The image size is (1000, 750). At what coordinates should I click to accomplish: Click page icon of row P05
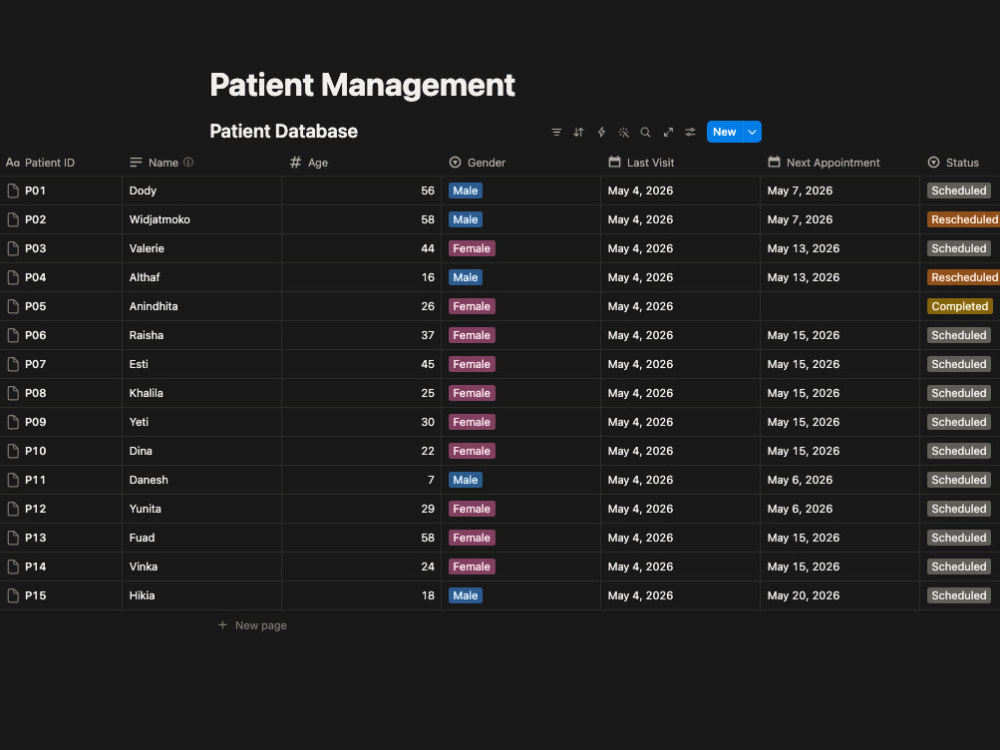point(13,306)
